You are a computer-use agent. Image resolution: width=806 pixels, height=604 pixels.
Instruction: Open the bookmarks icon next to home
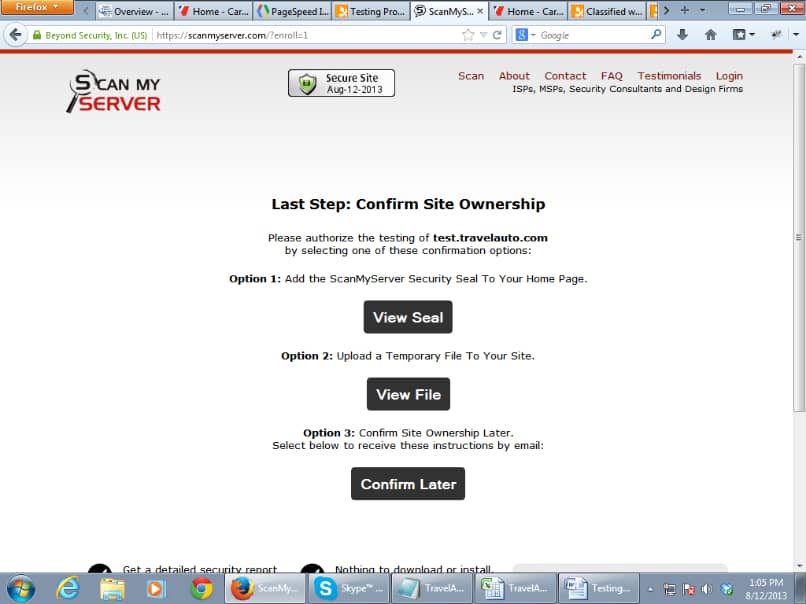737,32
